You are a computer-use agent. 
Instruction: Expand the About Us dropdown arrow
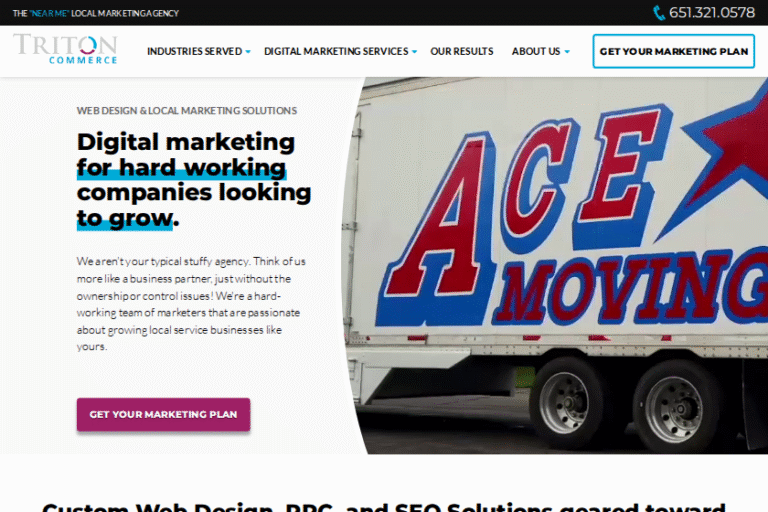click(x=567, y=51)
